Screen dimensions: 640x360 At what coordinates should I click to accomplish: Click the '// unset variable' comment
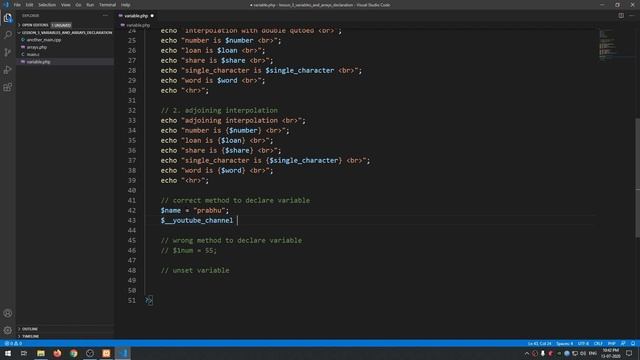click(195, 271)
